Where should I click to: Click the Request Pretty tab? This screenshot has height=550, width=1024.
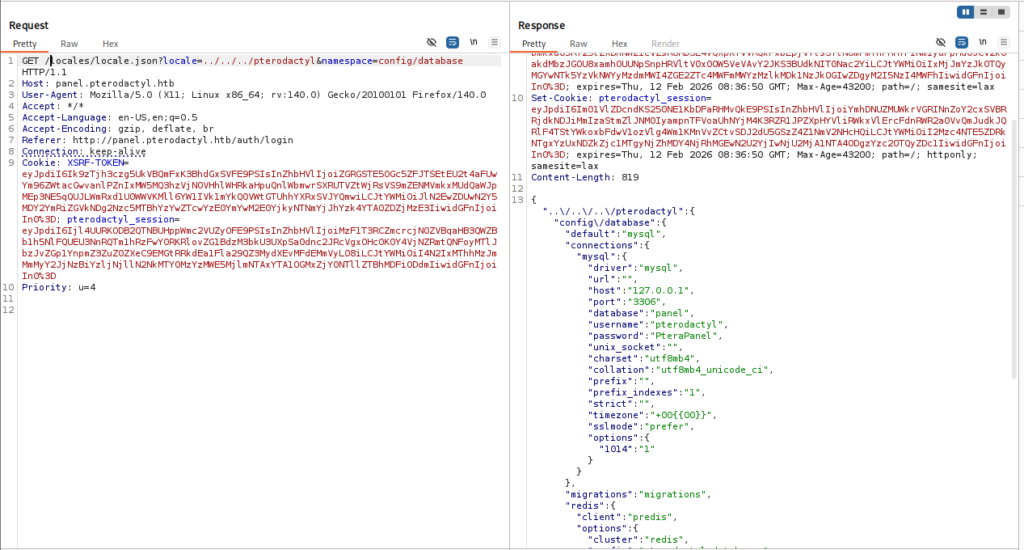point(25,44)
